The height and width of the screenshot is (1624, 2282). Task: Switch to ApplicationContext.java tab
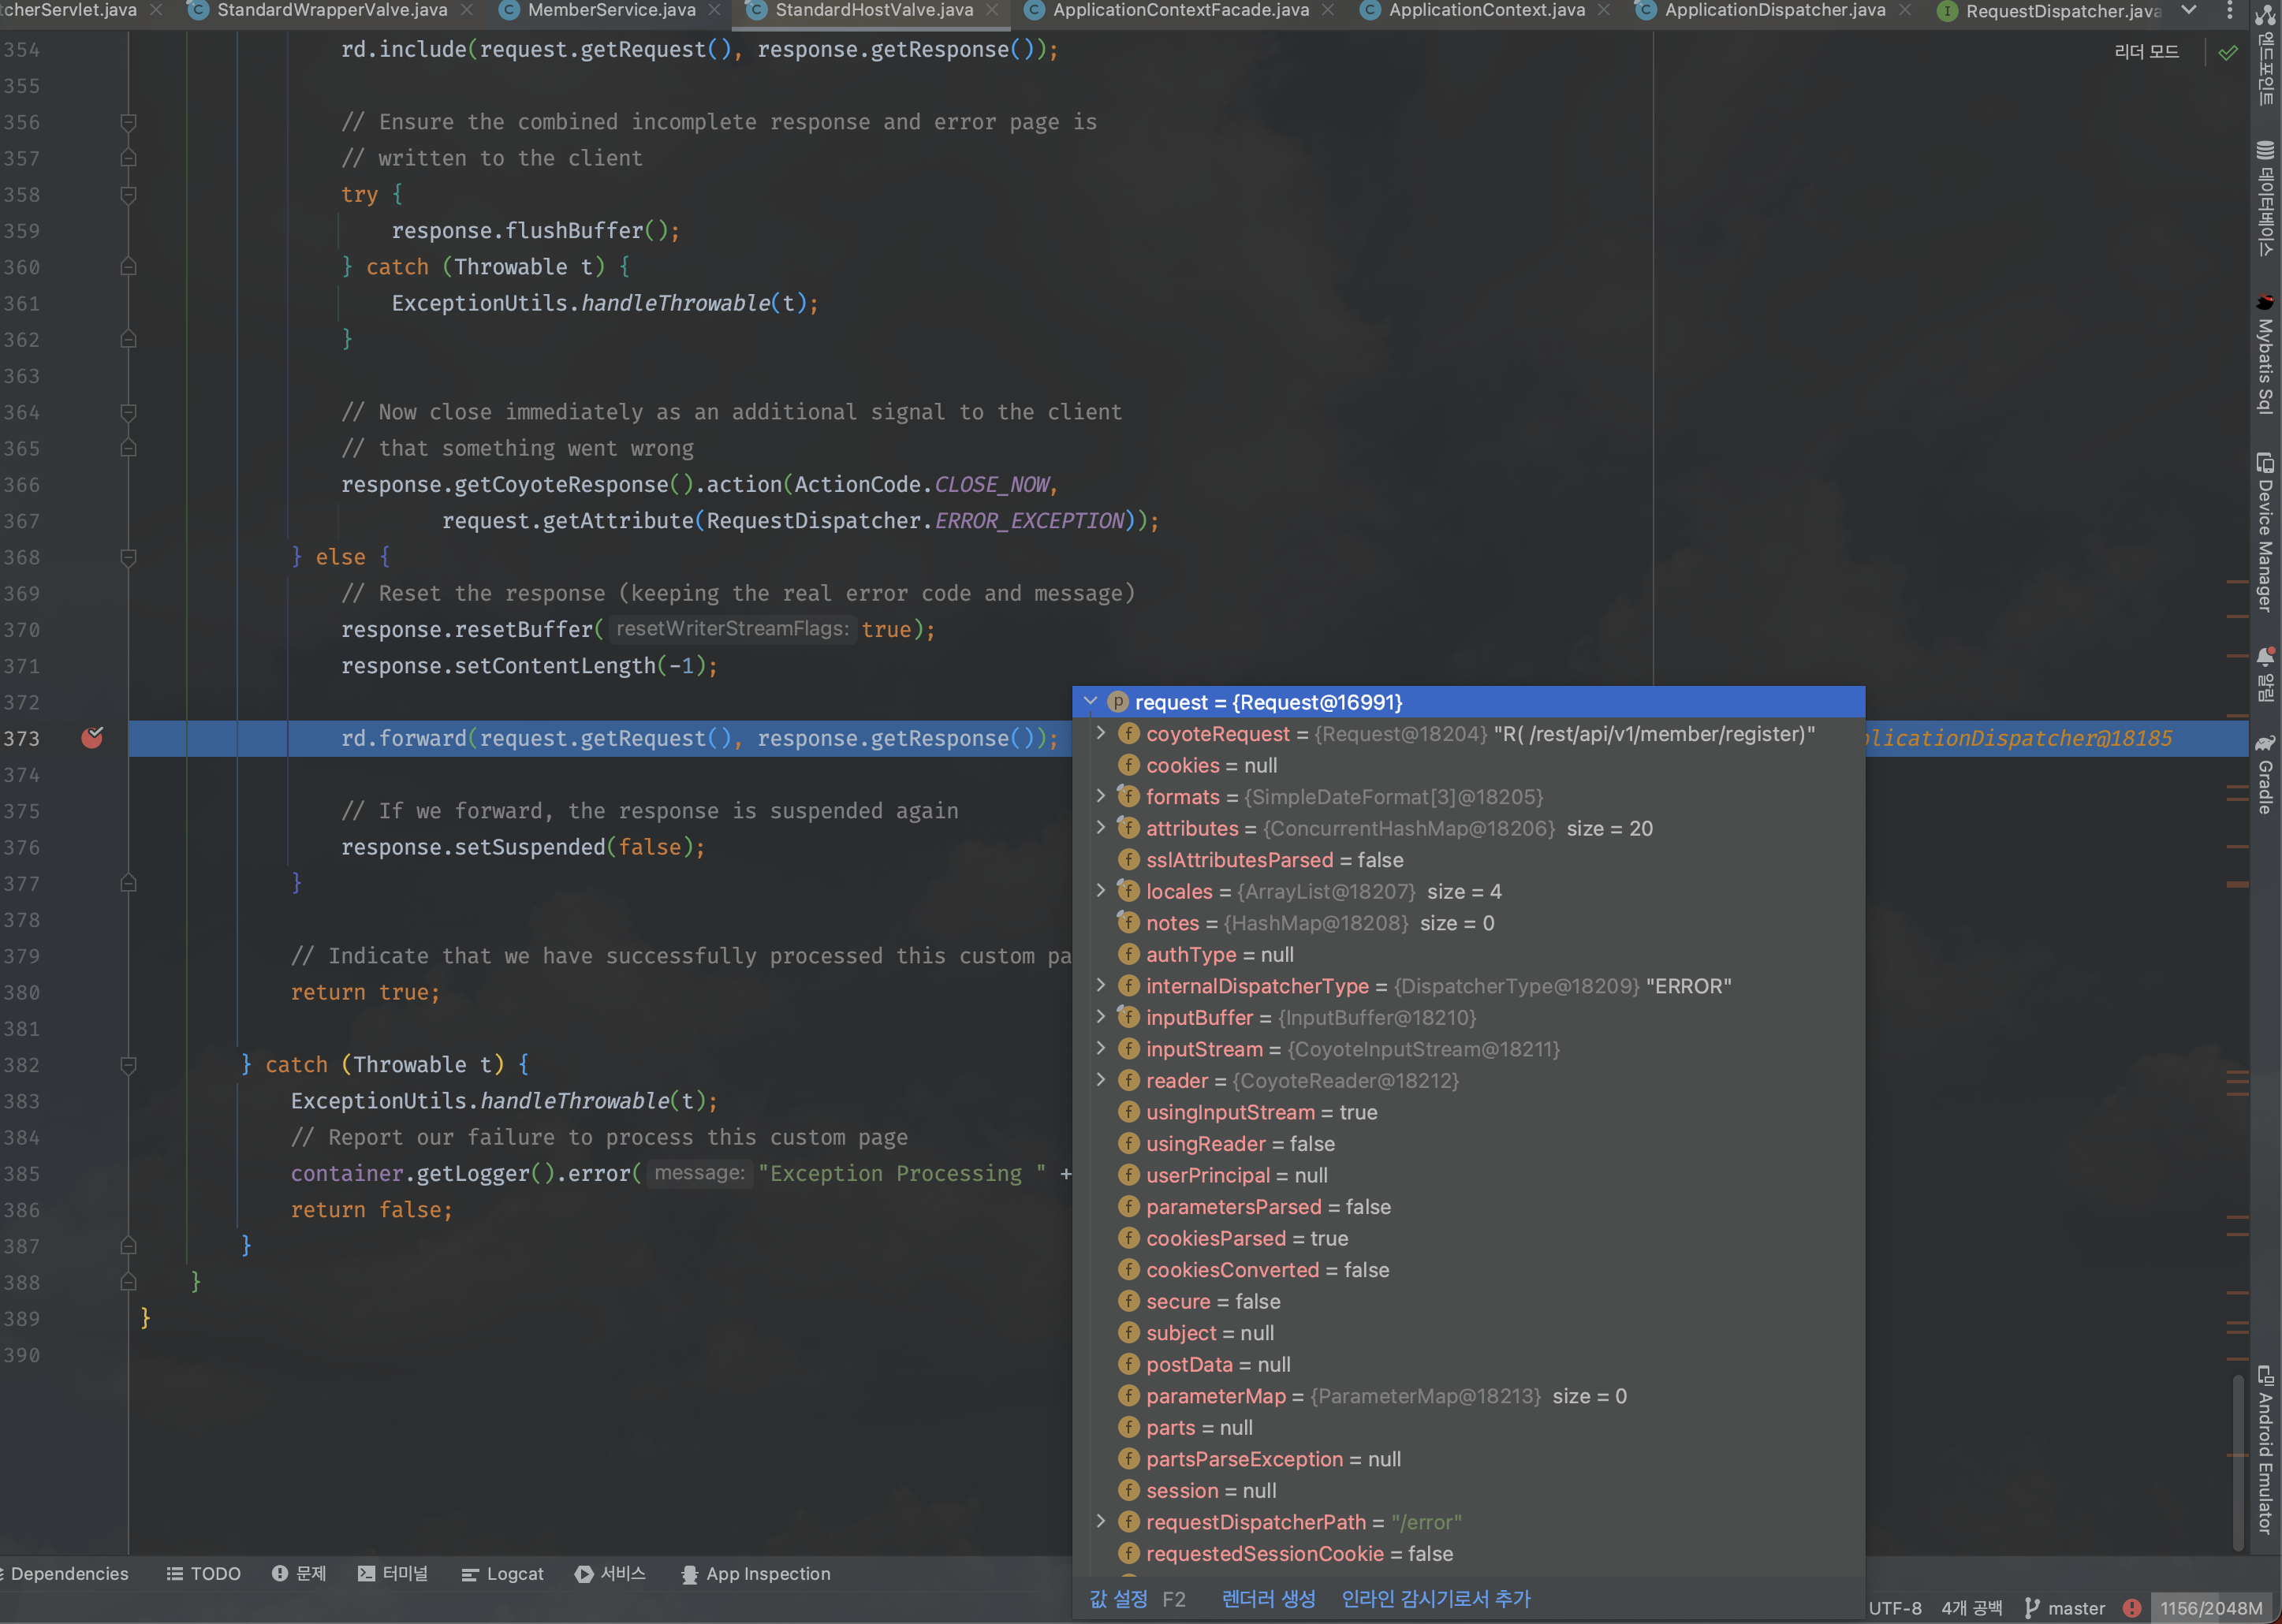[x=1486, y=10]
